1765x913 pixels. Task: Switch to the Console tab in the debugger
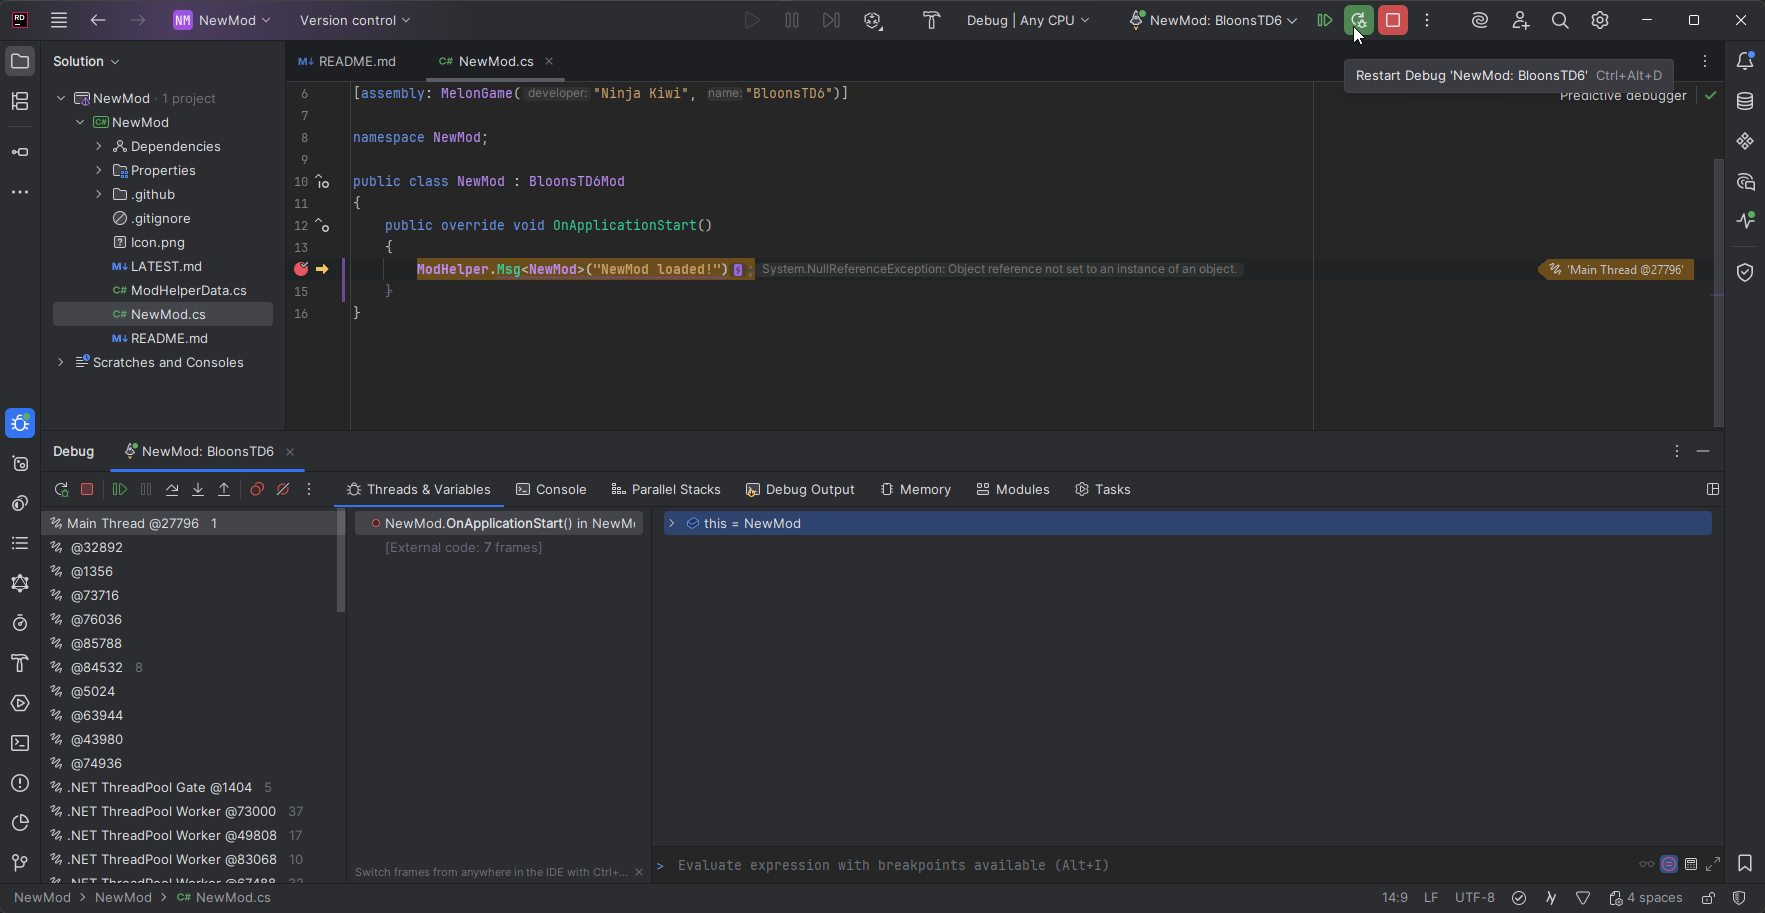(551, 489)
